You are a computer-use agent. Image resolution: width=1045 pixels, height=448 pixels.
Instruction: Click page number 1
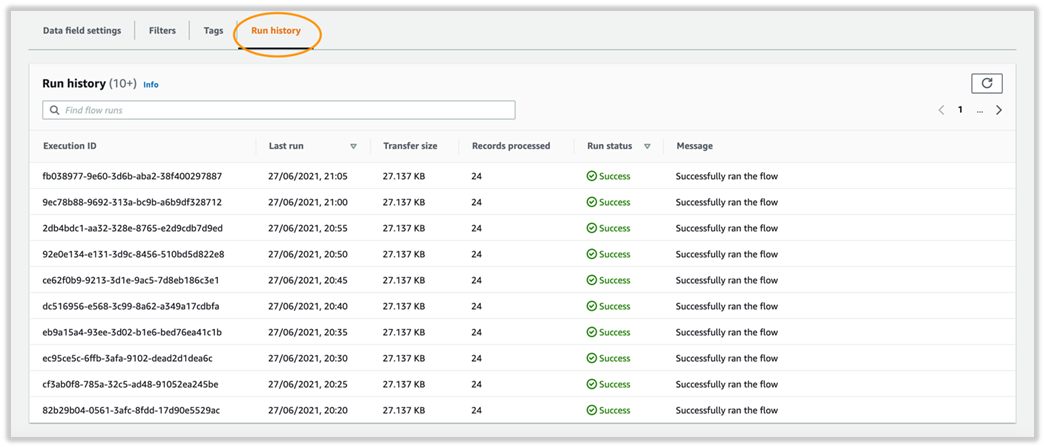click(x=960, y=110)
